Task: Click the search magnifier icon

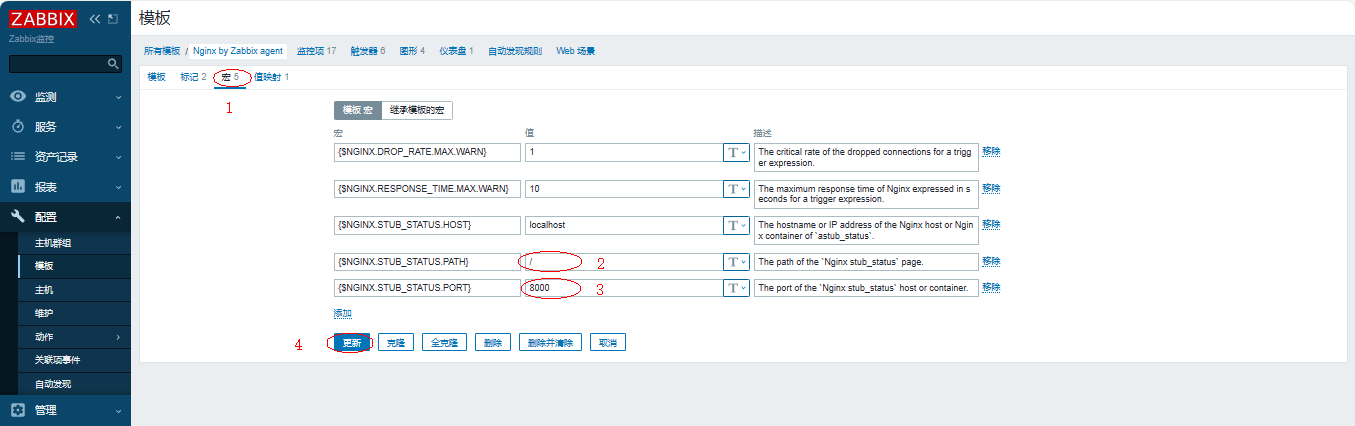Action: tap(114, 64)
